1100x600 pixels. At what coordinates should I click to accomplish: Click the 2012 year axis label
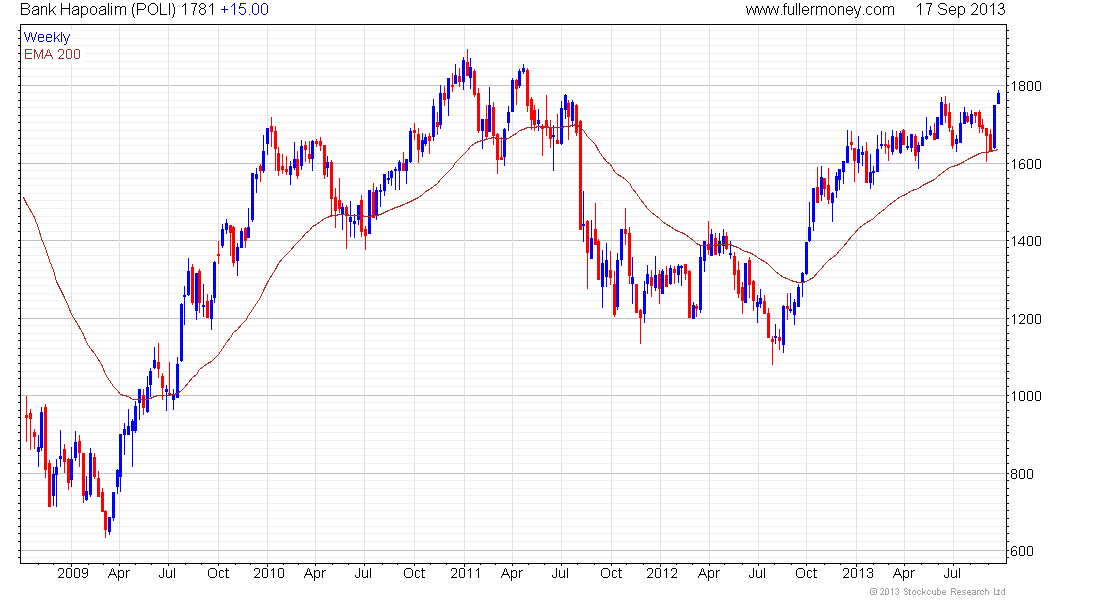coord(662,573)
